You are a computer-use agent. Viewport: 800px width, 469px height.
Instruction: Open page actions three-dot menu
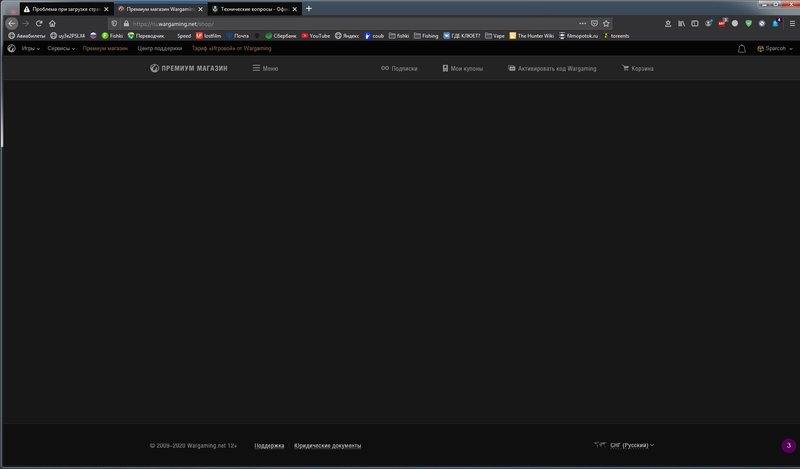[582, 23]
